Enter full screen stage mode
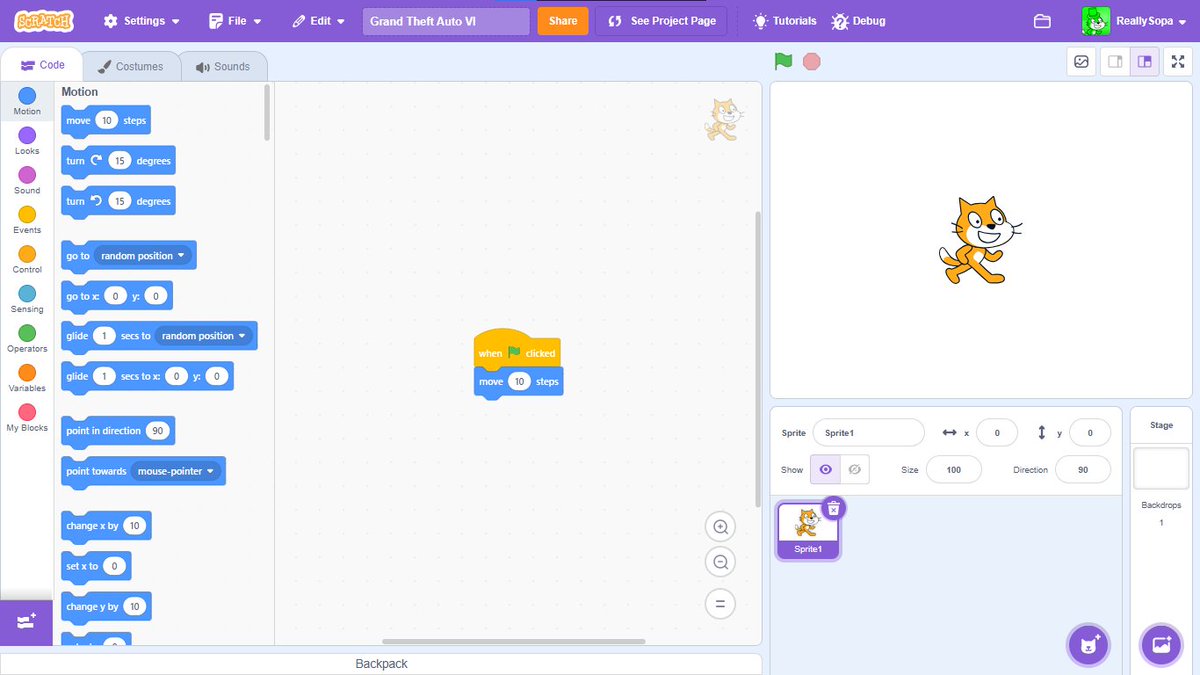Screen dimensions: 1200x675 click(1177, 61)
